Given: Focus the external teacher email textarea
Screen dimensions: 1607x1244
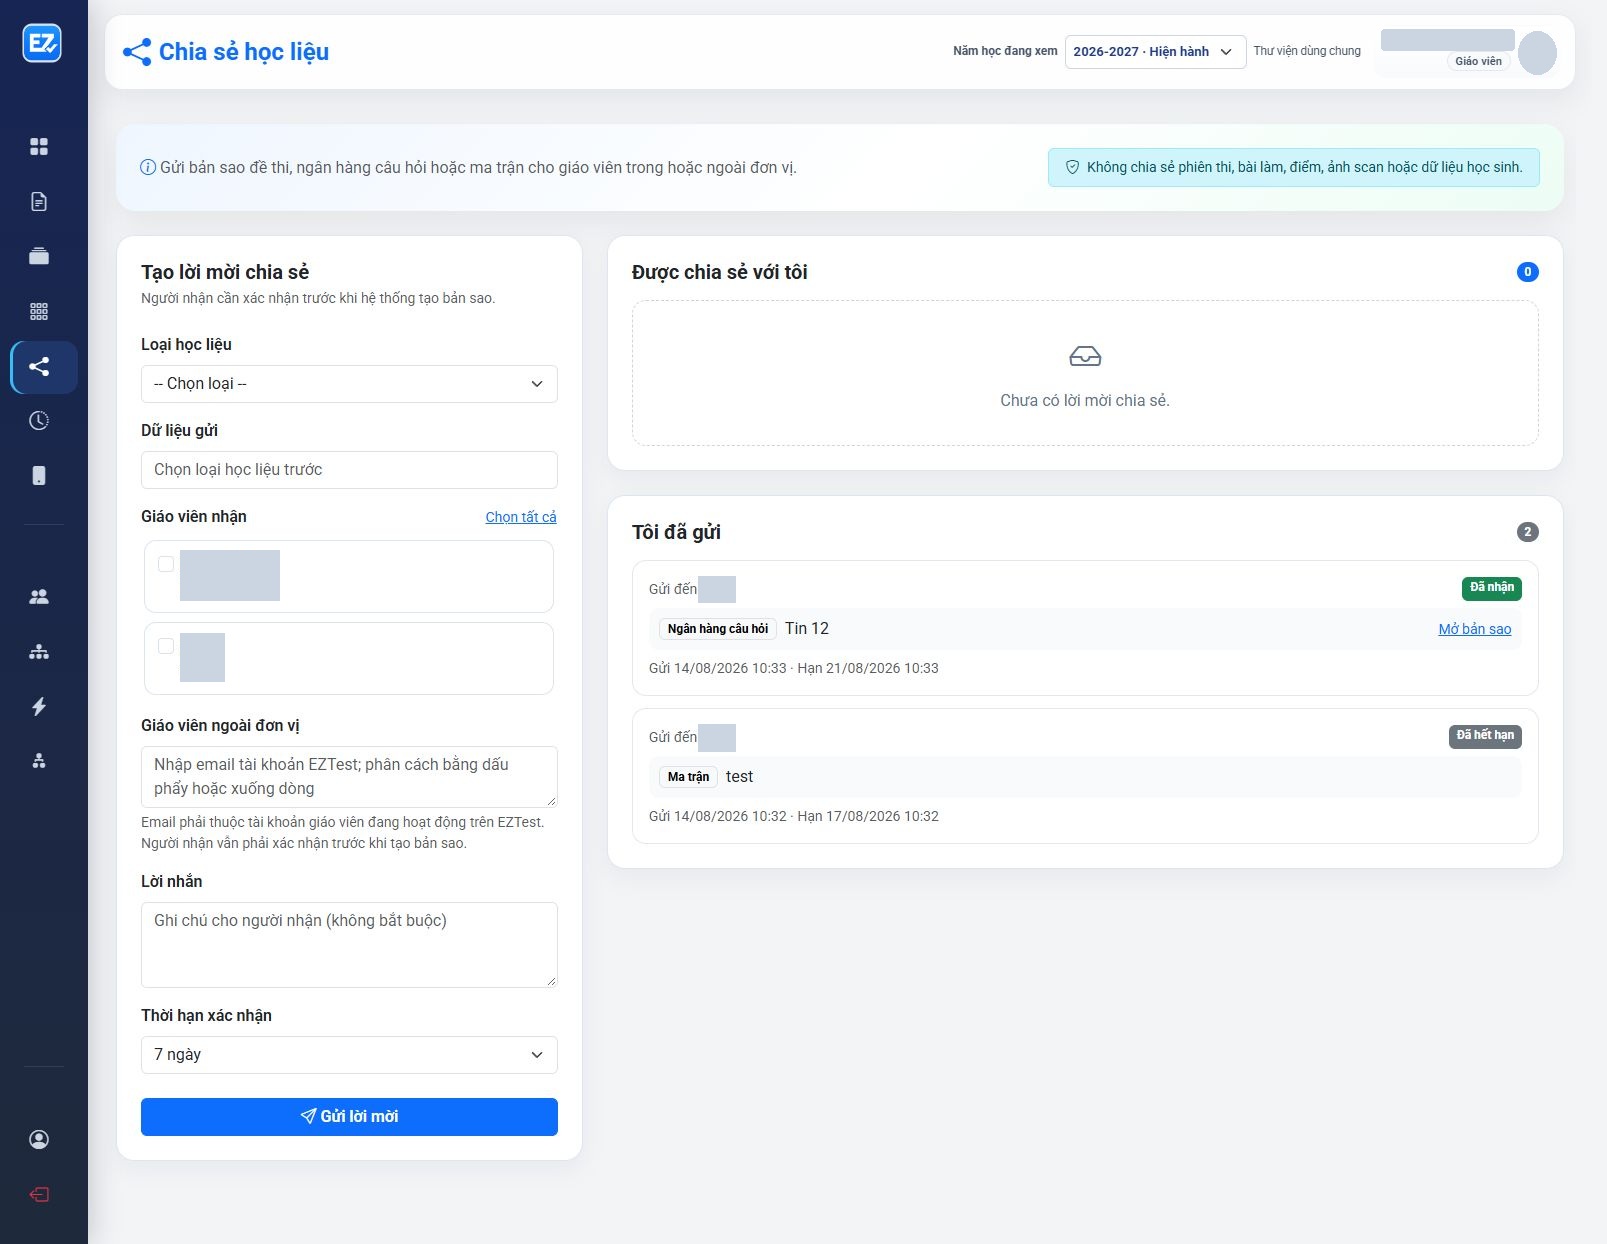Looking at the screenshot, I should click(349, 777).
